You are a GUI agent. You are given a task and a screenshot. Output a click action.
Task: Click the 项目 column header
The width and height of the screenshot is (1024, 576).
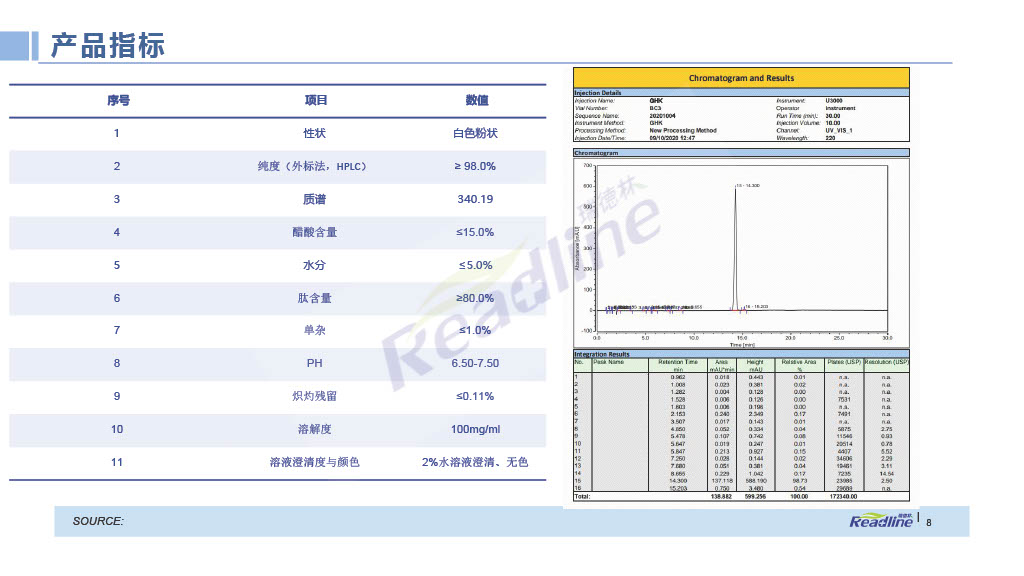click(x=316, y=100)
